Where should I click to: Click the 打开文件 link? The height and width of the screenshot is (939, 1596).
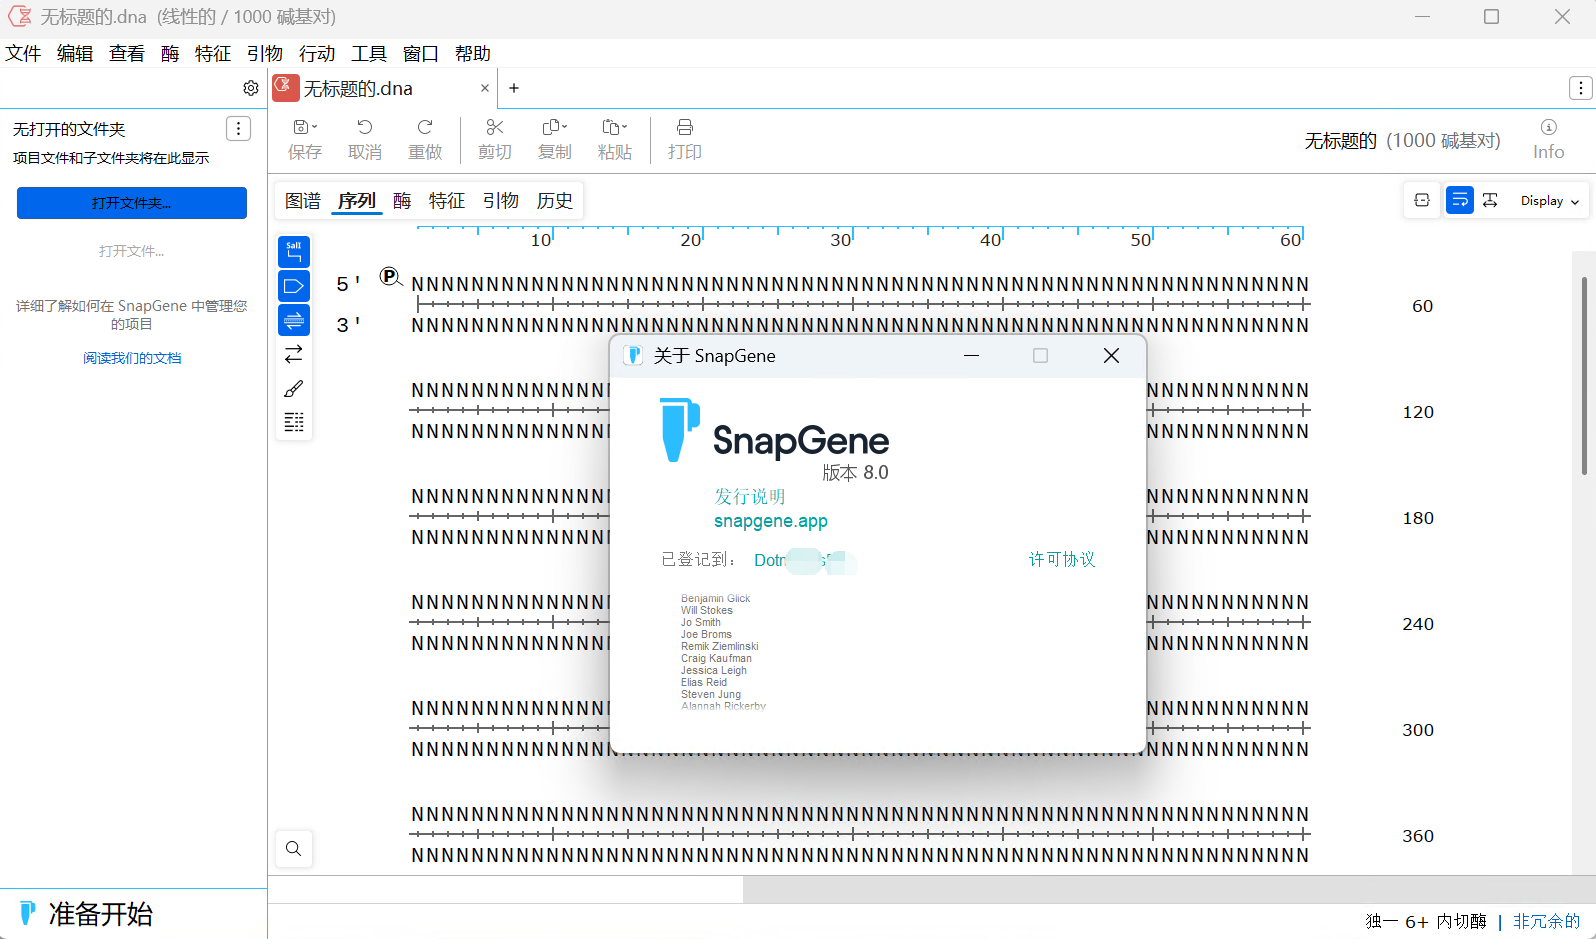(132, 251)
